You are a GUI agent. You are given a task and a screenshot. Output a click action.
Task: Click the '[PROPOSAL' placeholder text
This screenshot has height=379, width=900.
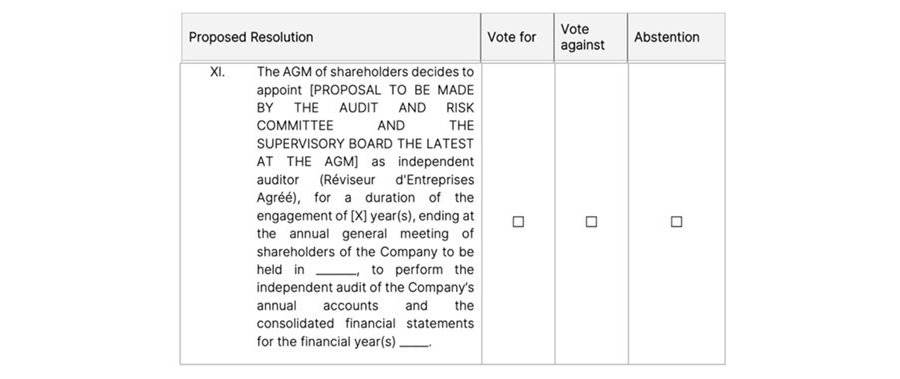[345, 90]
